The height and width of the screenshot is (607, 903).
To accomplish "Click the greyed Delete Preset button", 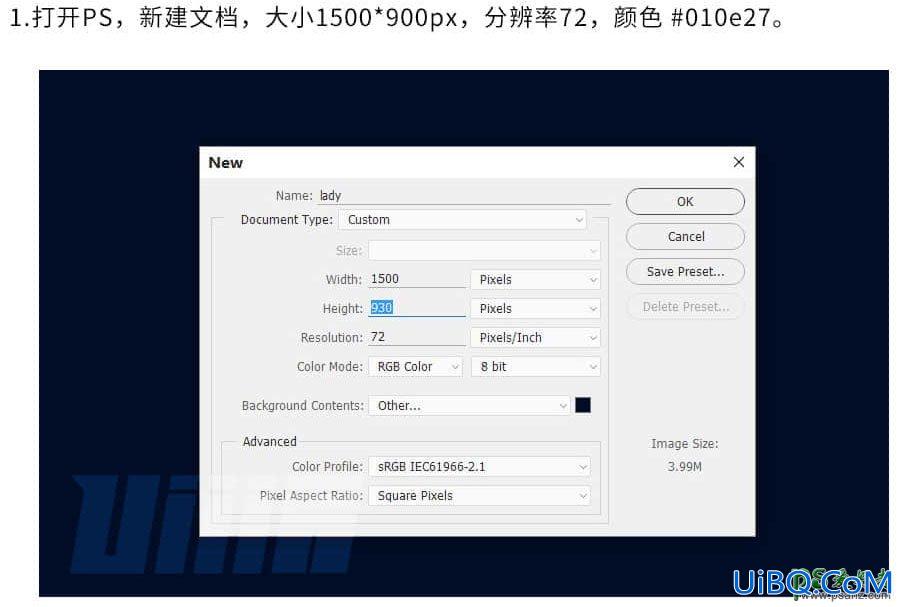I will click(685, 306).
